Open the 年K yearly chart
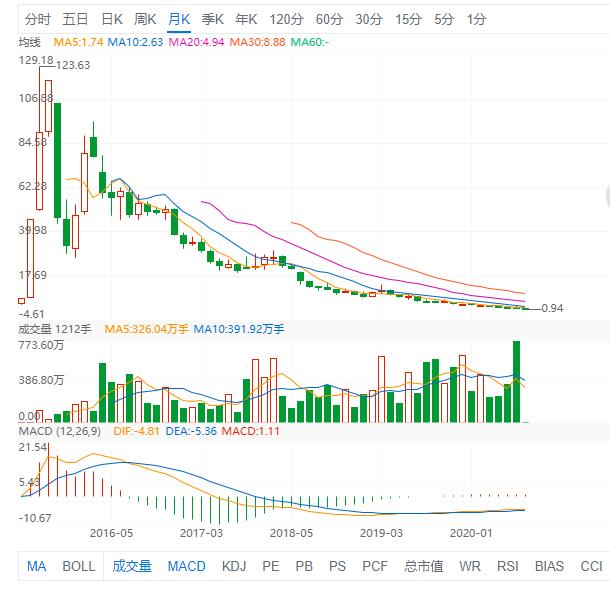Screen dimensions: 610x589 pos(246,19)
